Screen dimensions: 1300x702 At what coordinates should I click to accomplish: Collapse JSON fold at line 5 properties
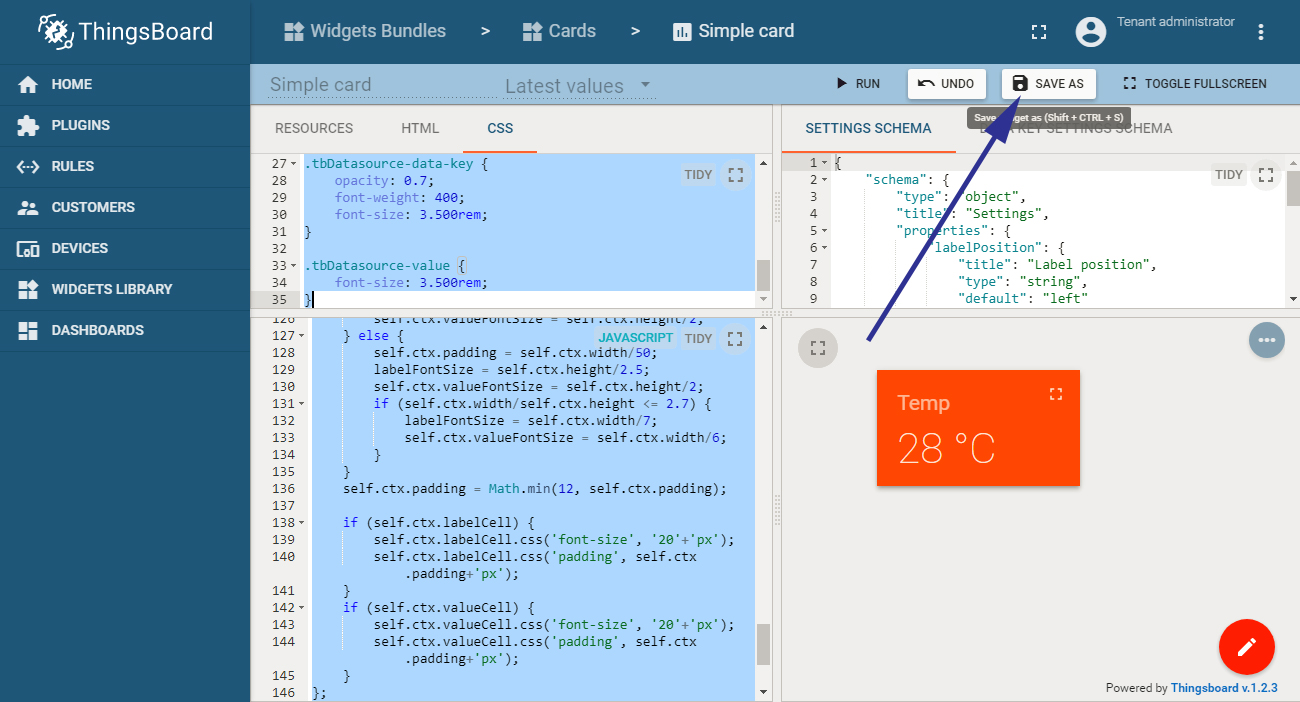click(x=823, y=231)
